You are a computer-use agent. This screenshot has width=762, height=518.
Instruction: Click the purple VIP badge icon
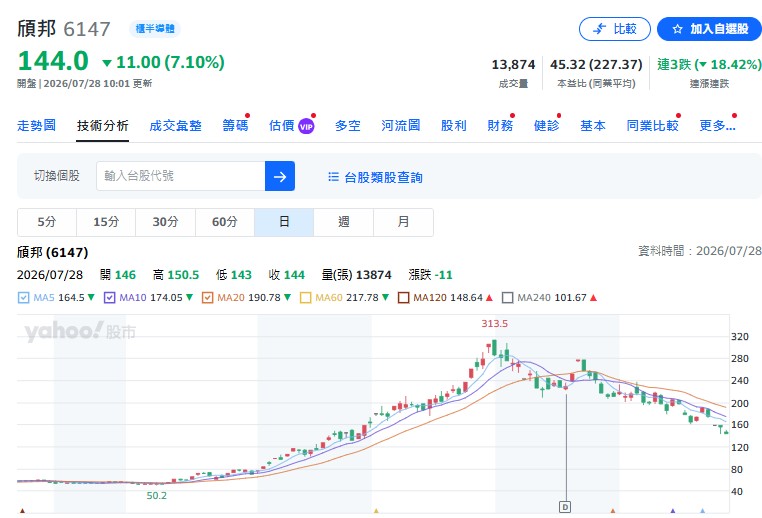click(x=306, y=126)
